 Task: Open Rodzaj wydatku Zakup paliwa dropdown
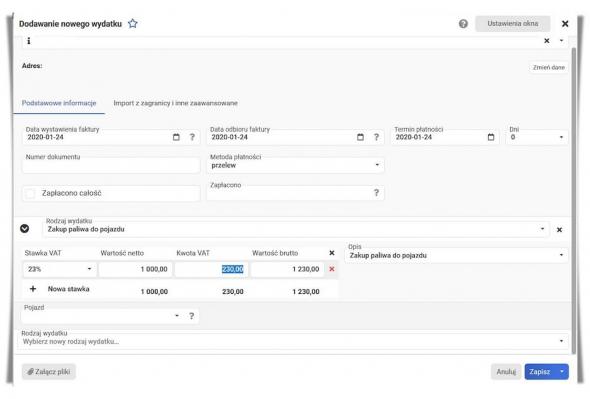point(296,229)
